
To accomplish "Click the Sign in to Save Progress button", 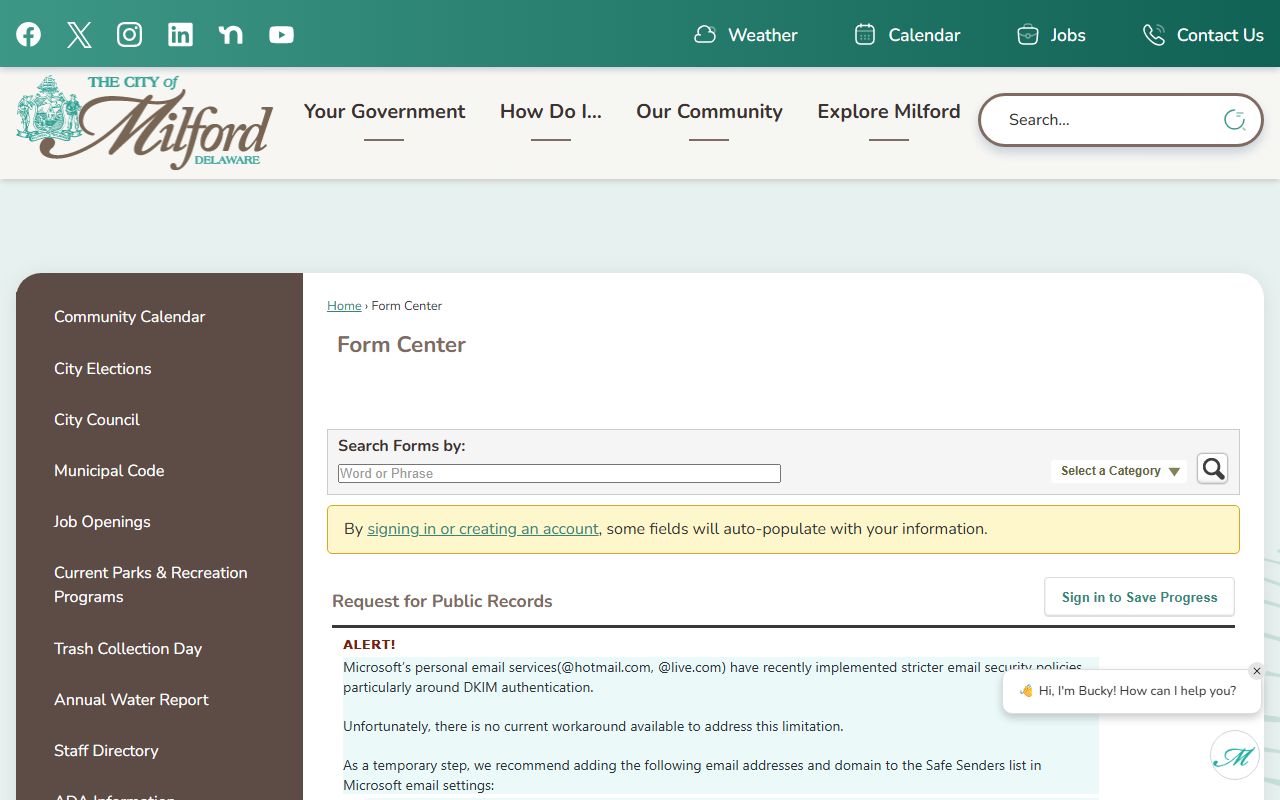I will [x=1139, y=597].
